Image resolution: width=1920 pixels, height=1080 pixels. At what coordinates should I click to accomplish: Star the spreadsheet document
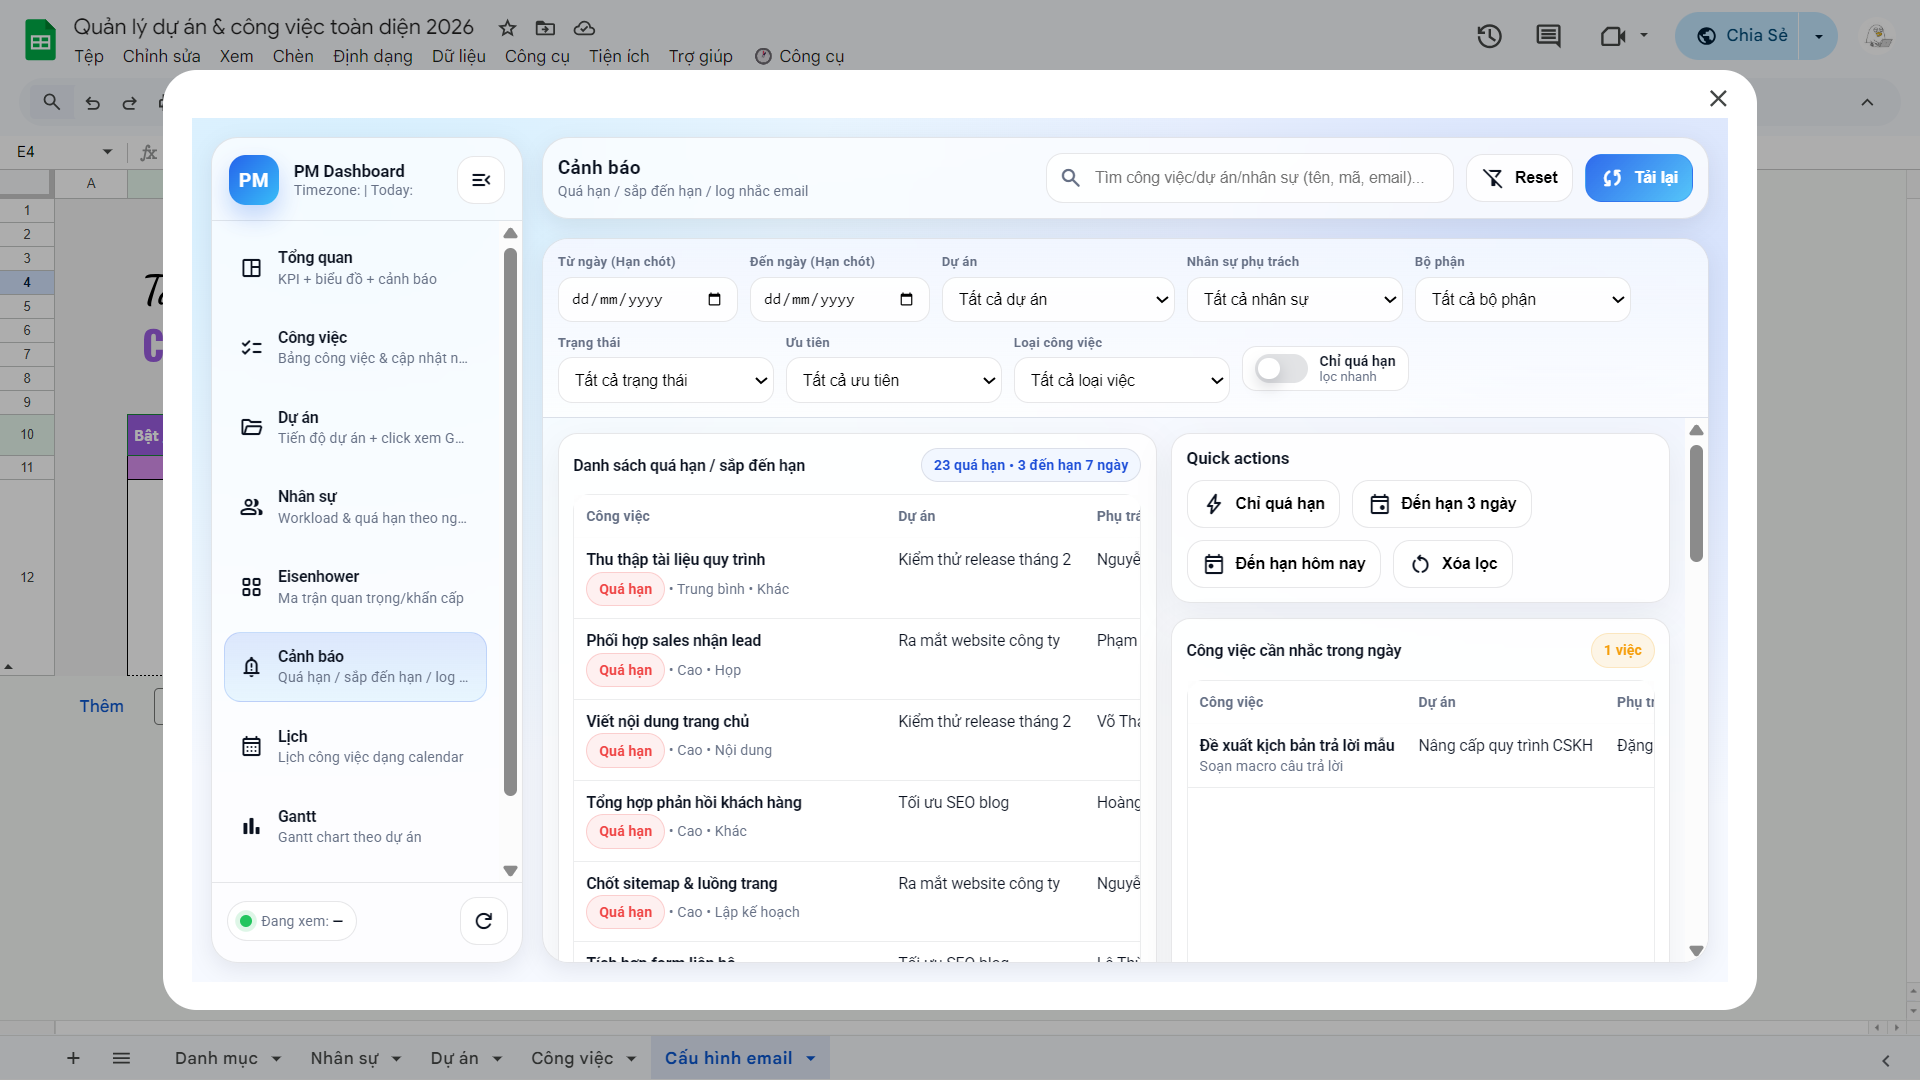(x=508, y=28)
